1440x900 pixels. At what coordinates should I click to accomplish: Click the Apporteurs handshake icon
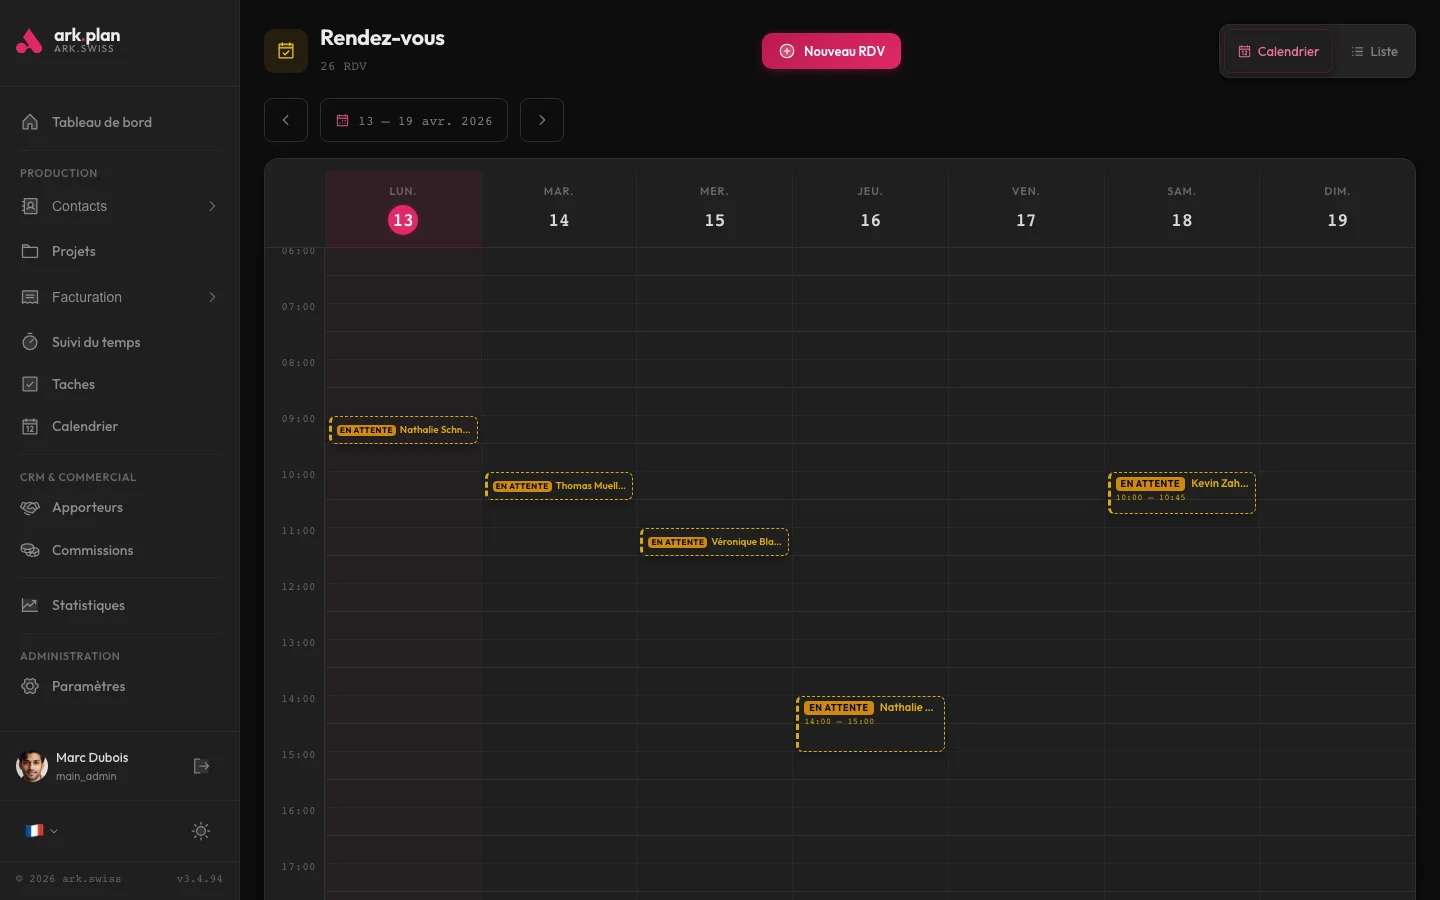point(30,507)
